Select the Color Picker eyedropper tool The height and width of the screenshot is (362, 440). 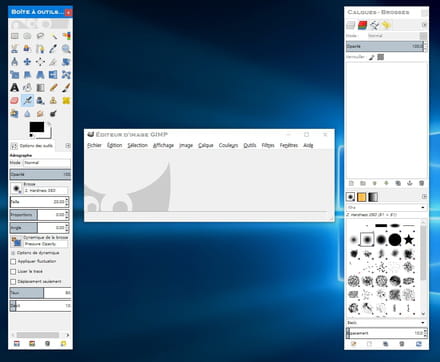[x=53, y=49]
